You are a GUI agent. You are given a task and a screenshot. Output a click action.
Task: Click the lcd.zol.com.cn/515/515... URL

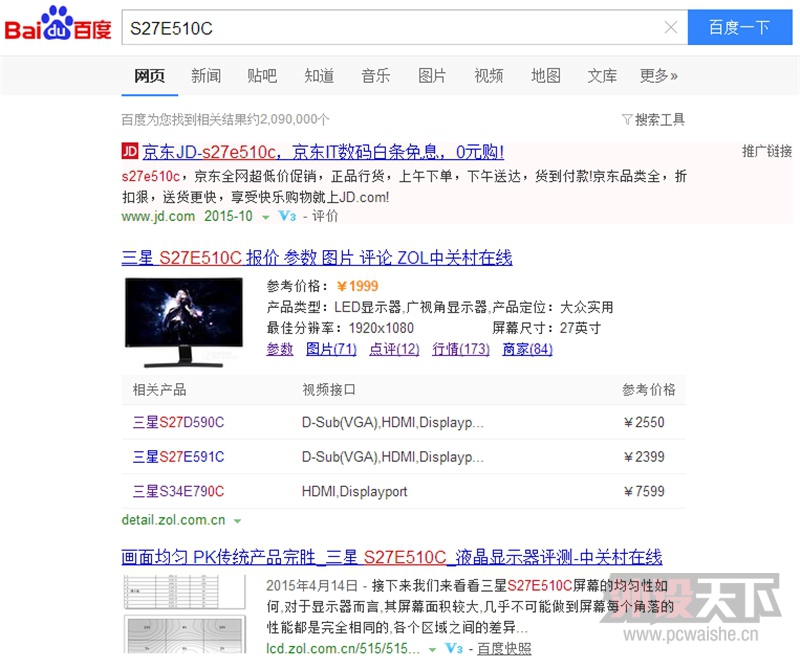343,649
